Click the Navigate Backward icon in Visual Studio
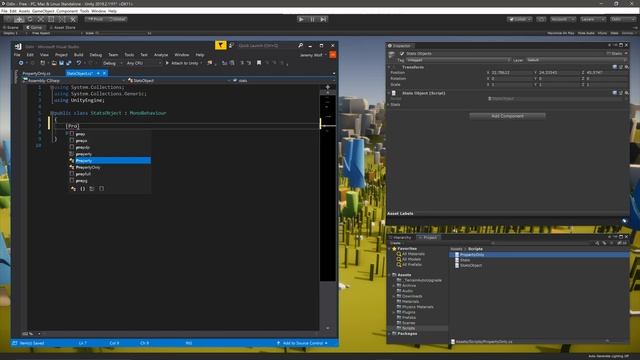 pyautogui.click(x=21, y=63)
